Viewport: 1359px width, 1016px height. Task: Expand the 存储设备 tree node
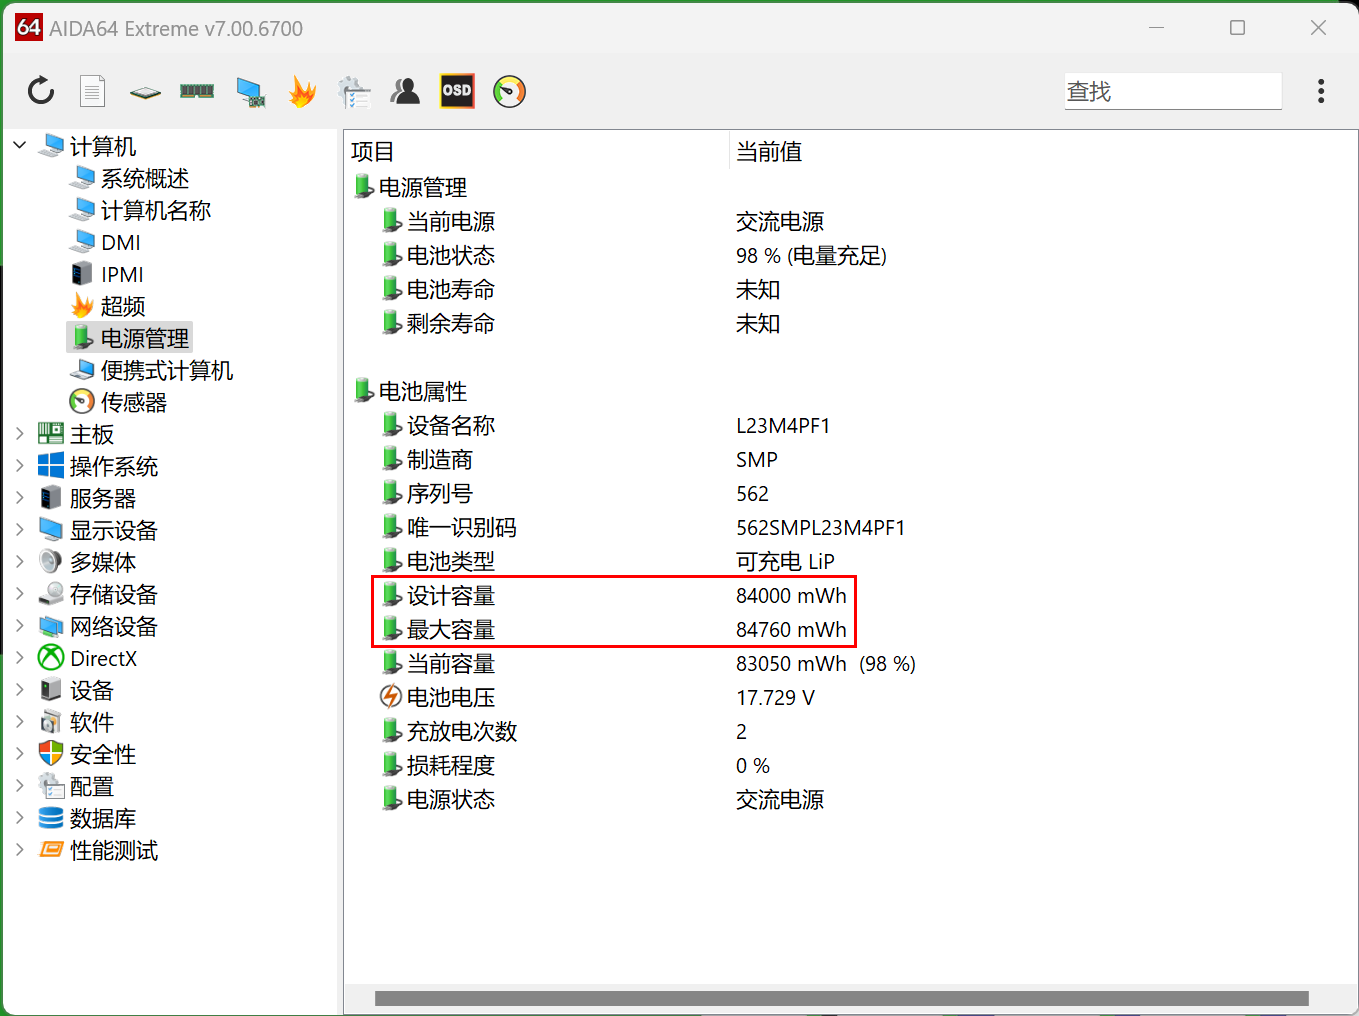coord(20,594)
